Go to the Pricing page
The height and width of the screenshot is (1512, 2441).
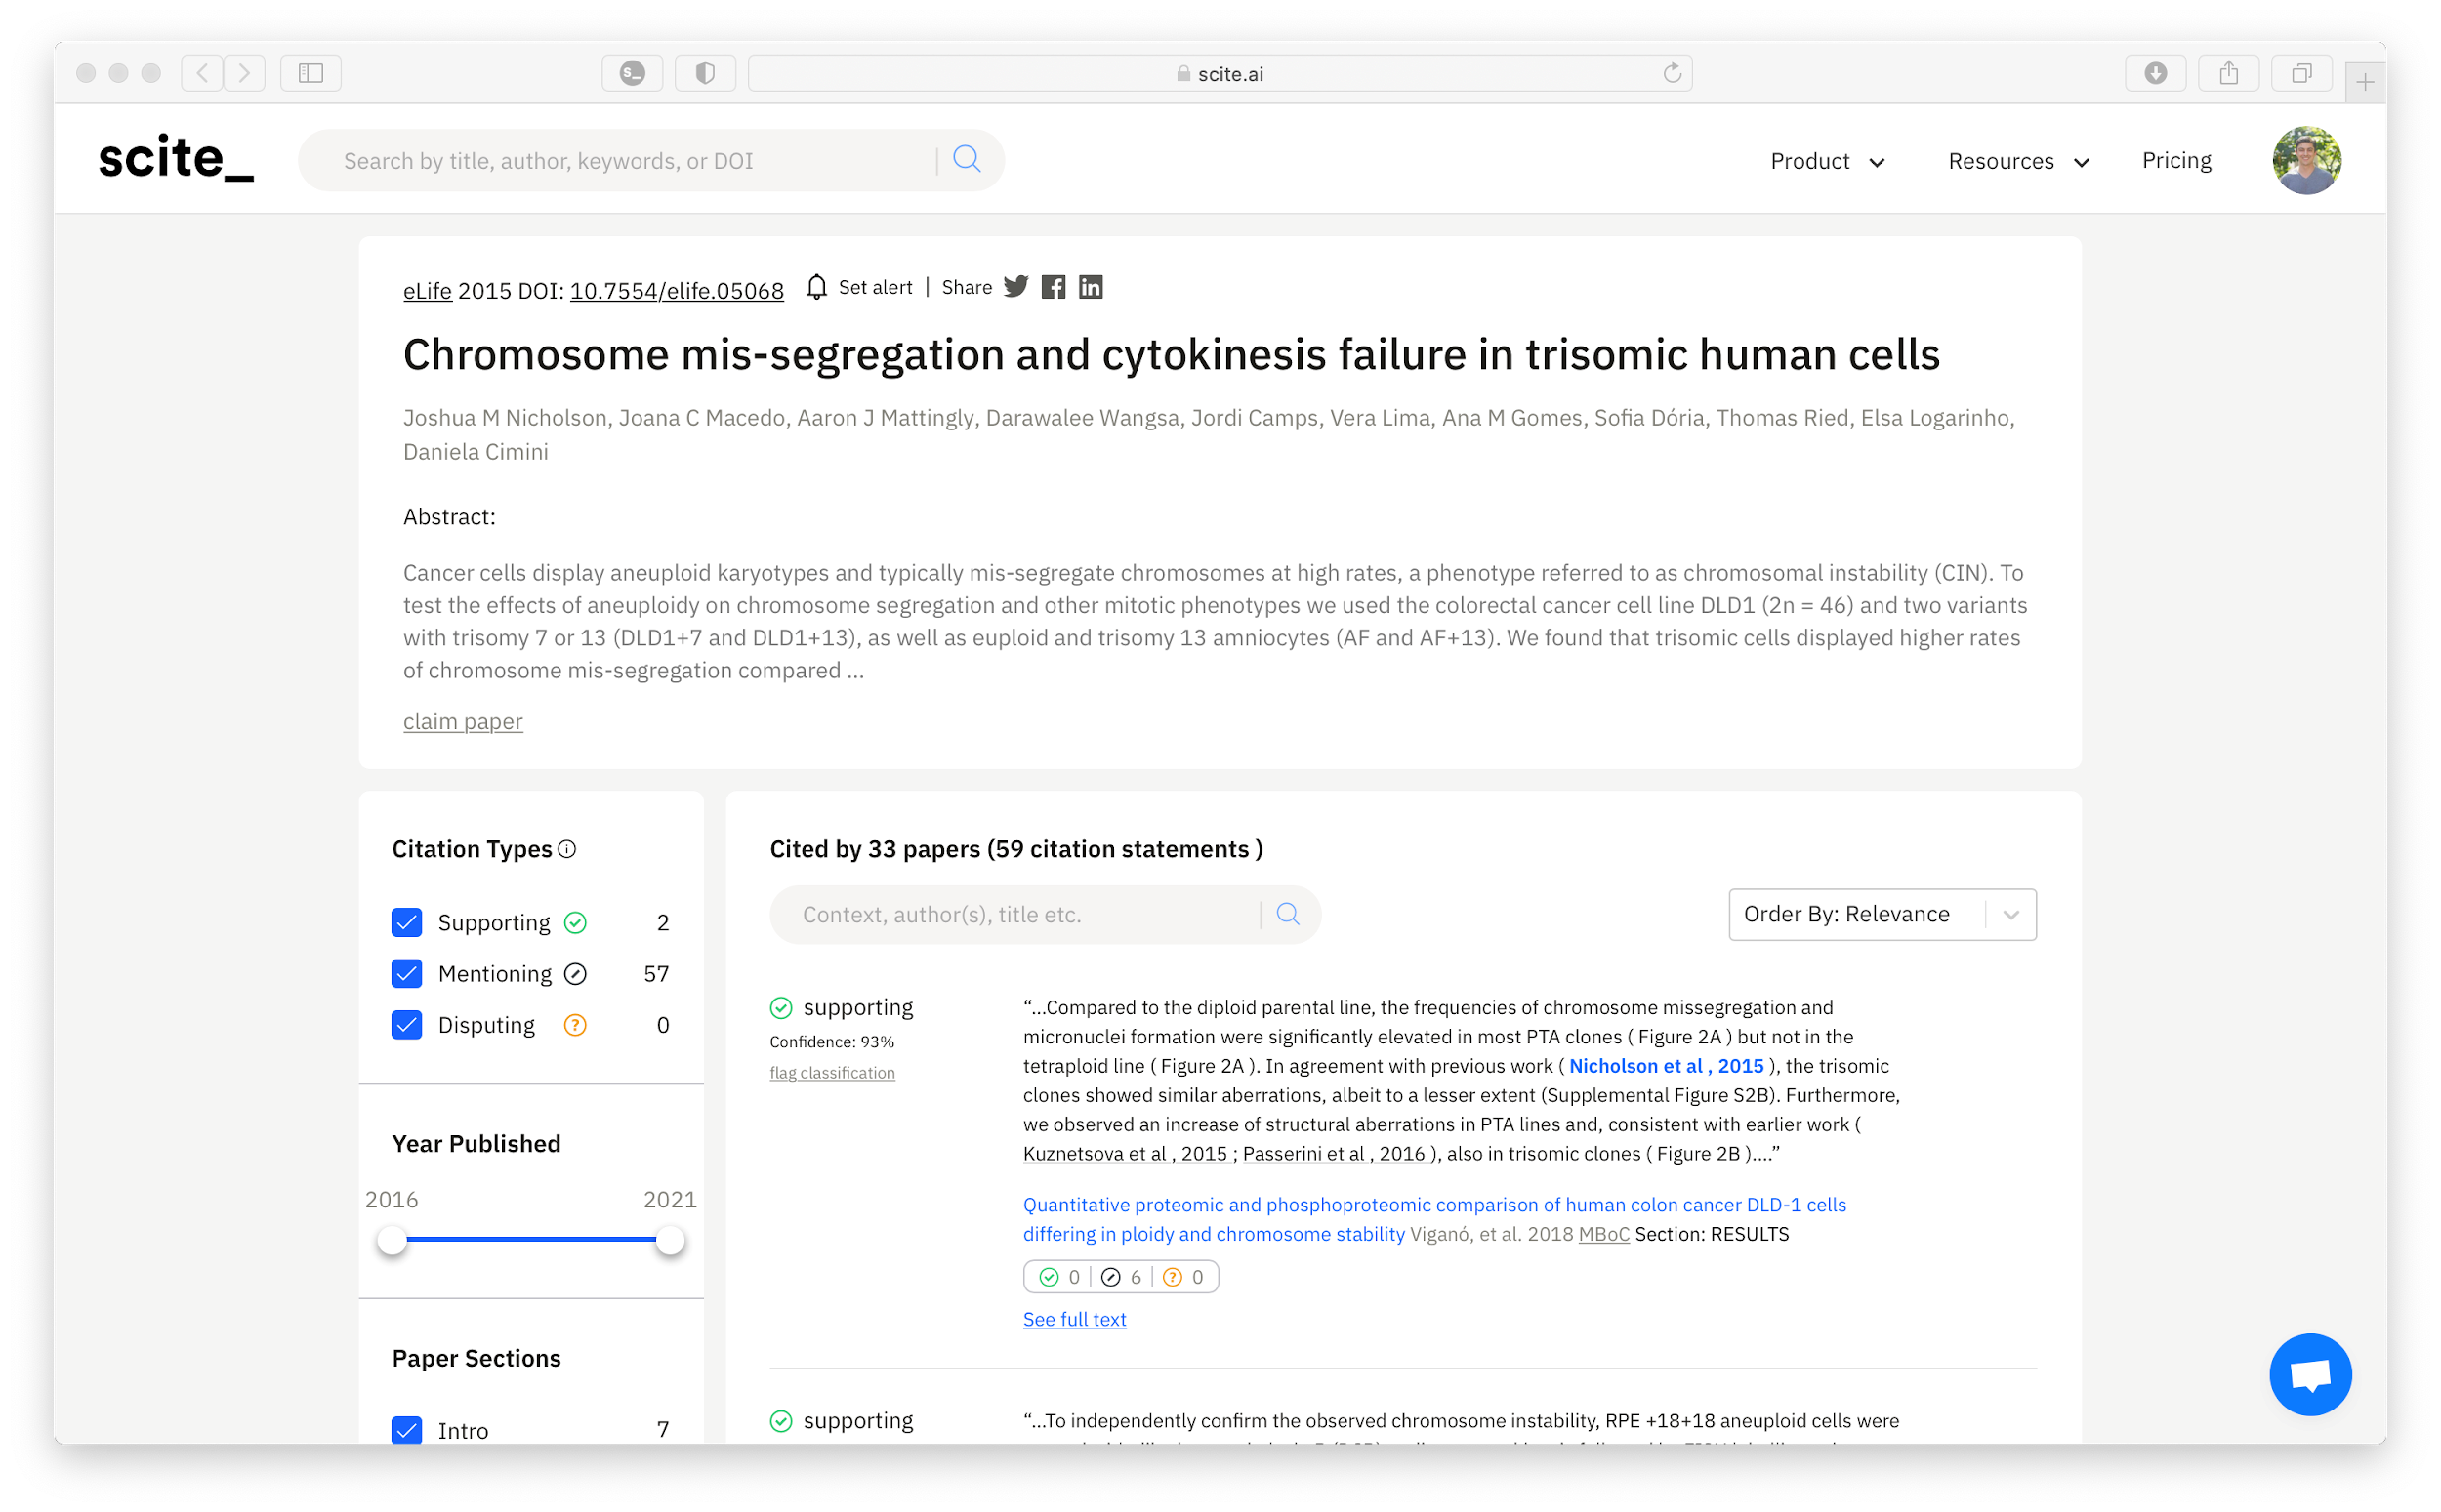click(2176, 160)
